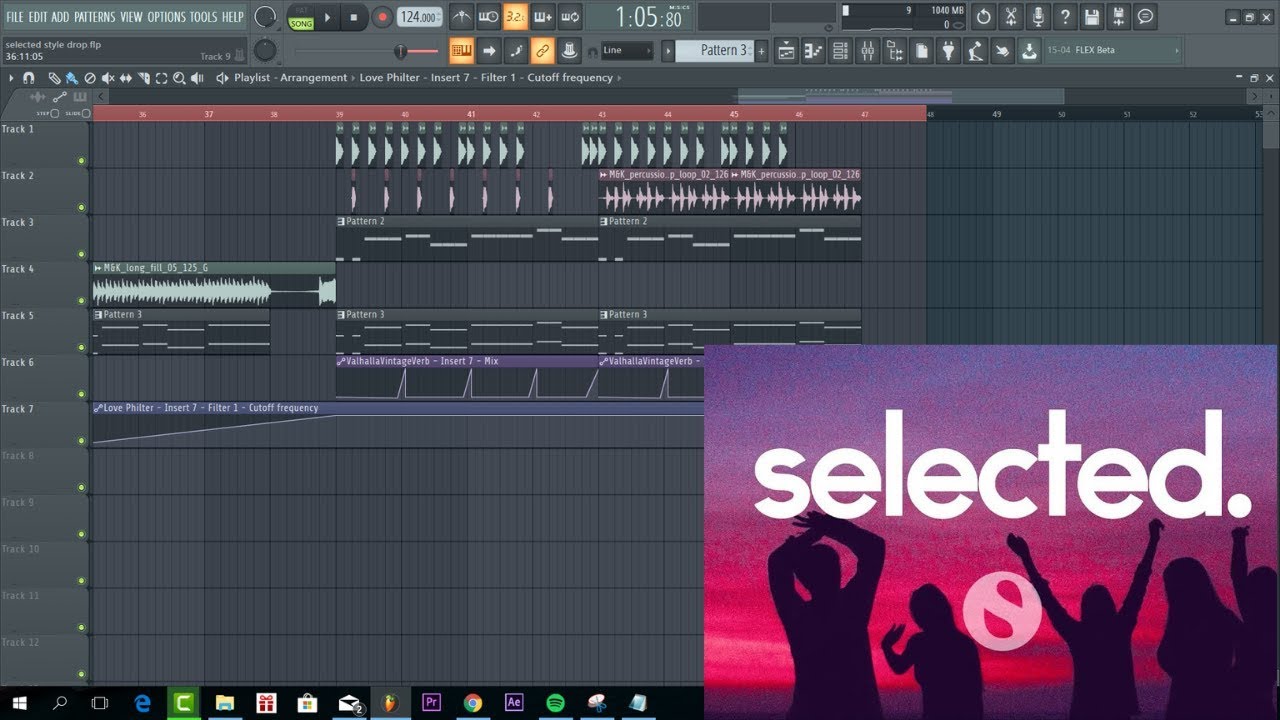The image size is (1280, 720).
Task: Expand the FLEX Beta hint panel arrow
Action: click(x=1176, y=50)
